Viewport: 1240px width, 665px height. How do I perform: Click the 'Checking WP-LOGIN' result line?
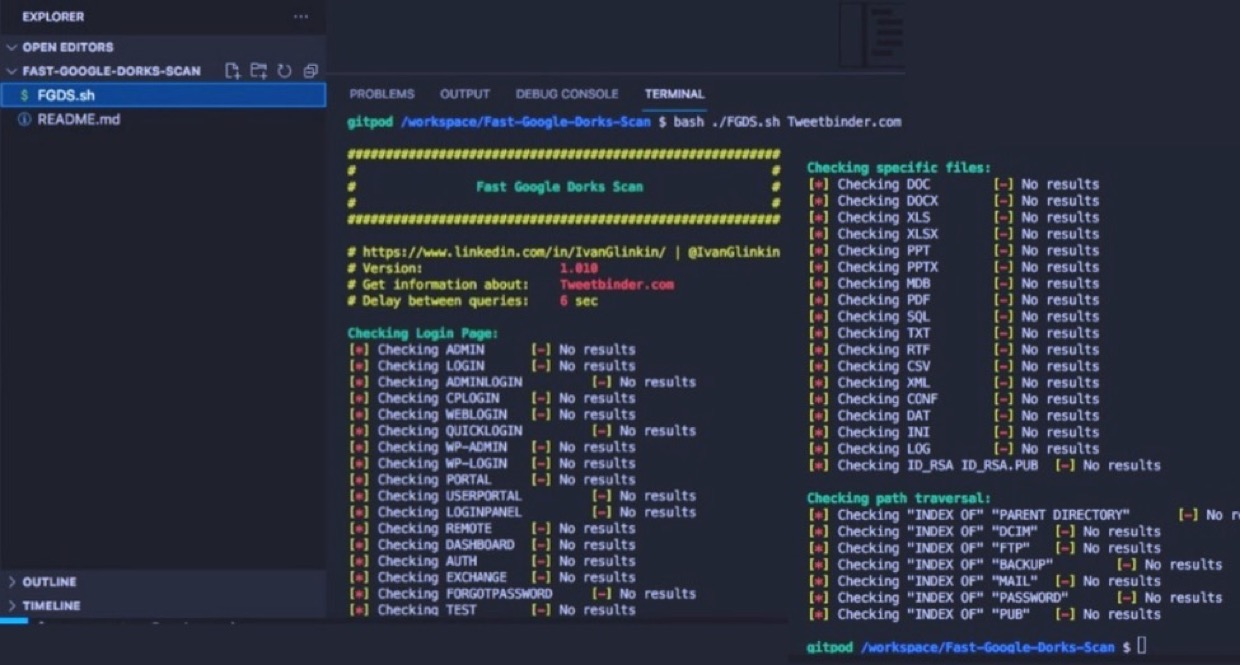(x=492, y=463)
